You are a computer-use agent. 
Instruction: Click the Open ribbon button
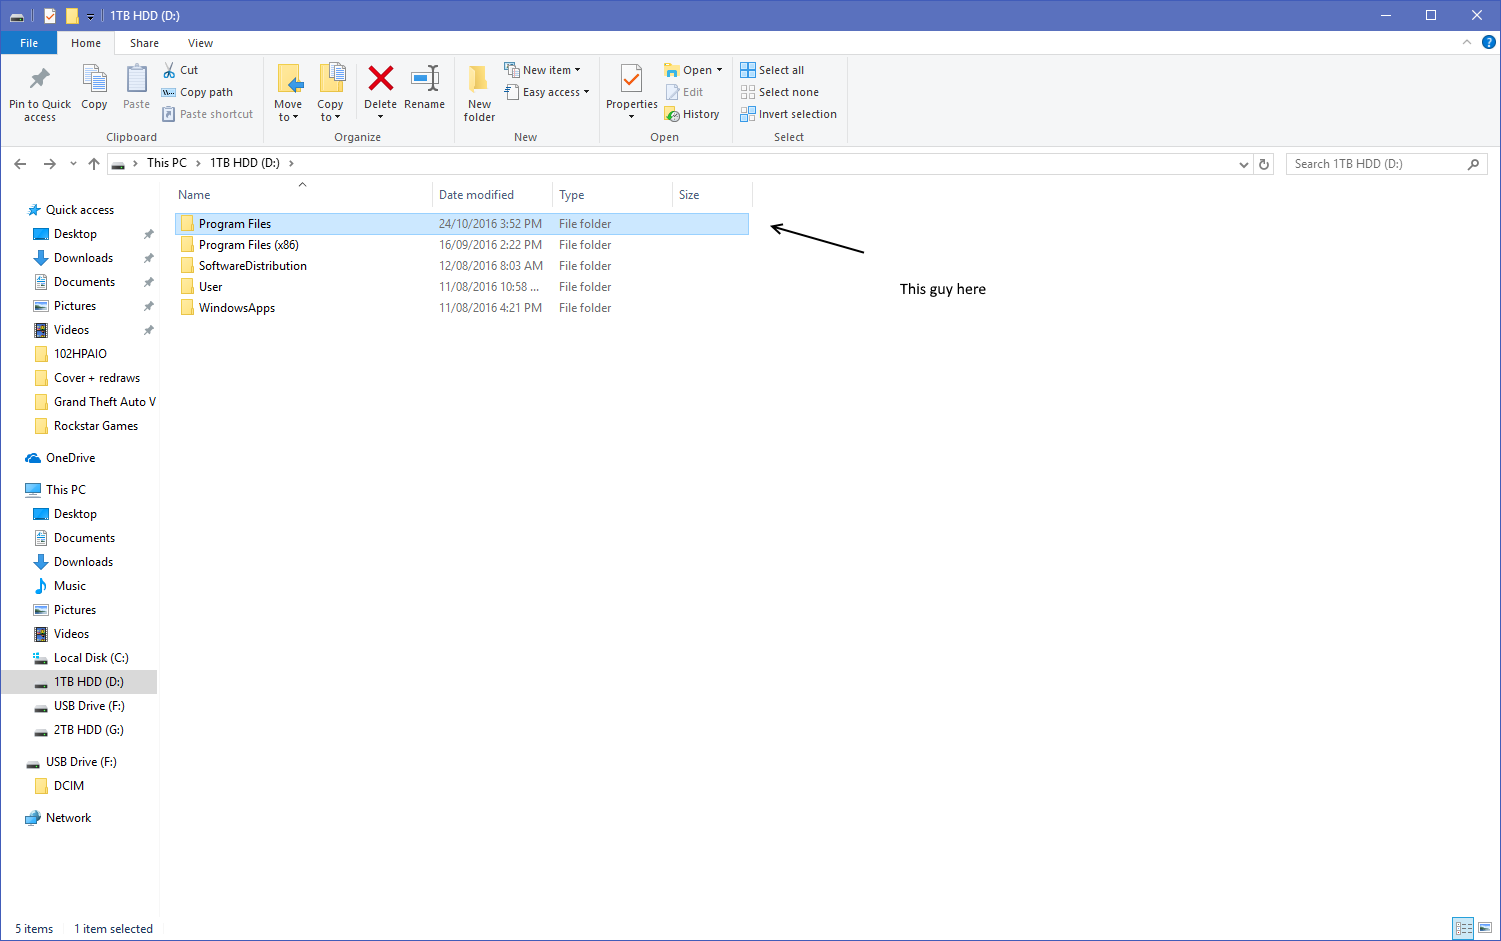[x=693, y=70]
